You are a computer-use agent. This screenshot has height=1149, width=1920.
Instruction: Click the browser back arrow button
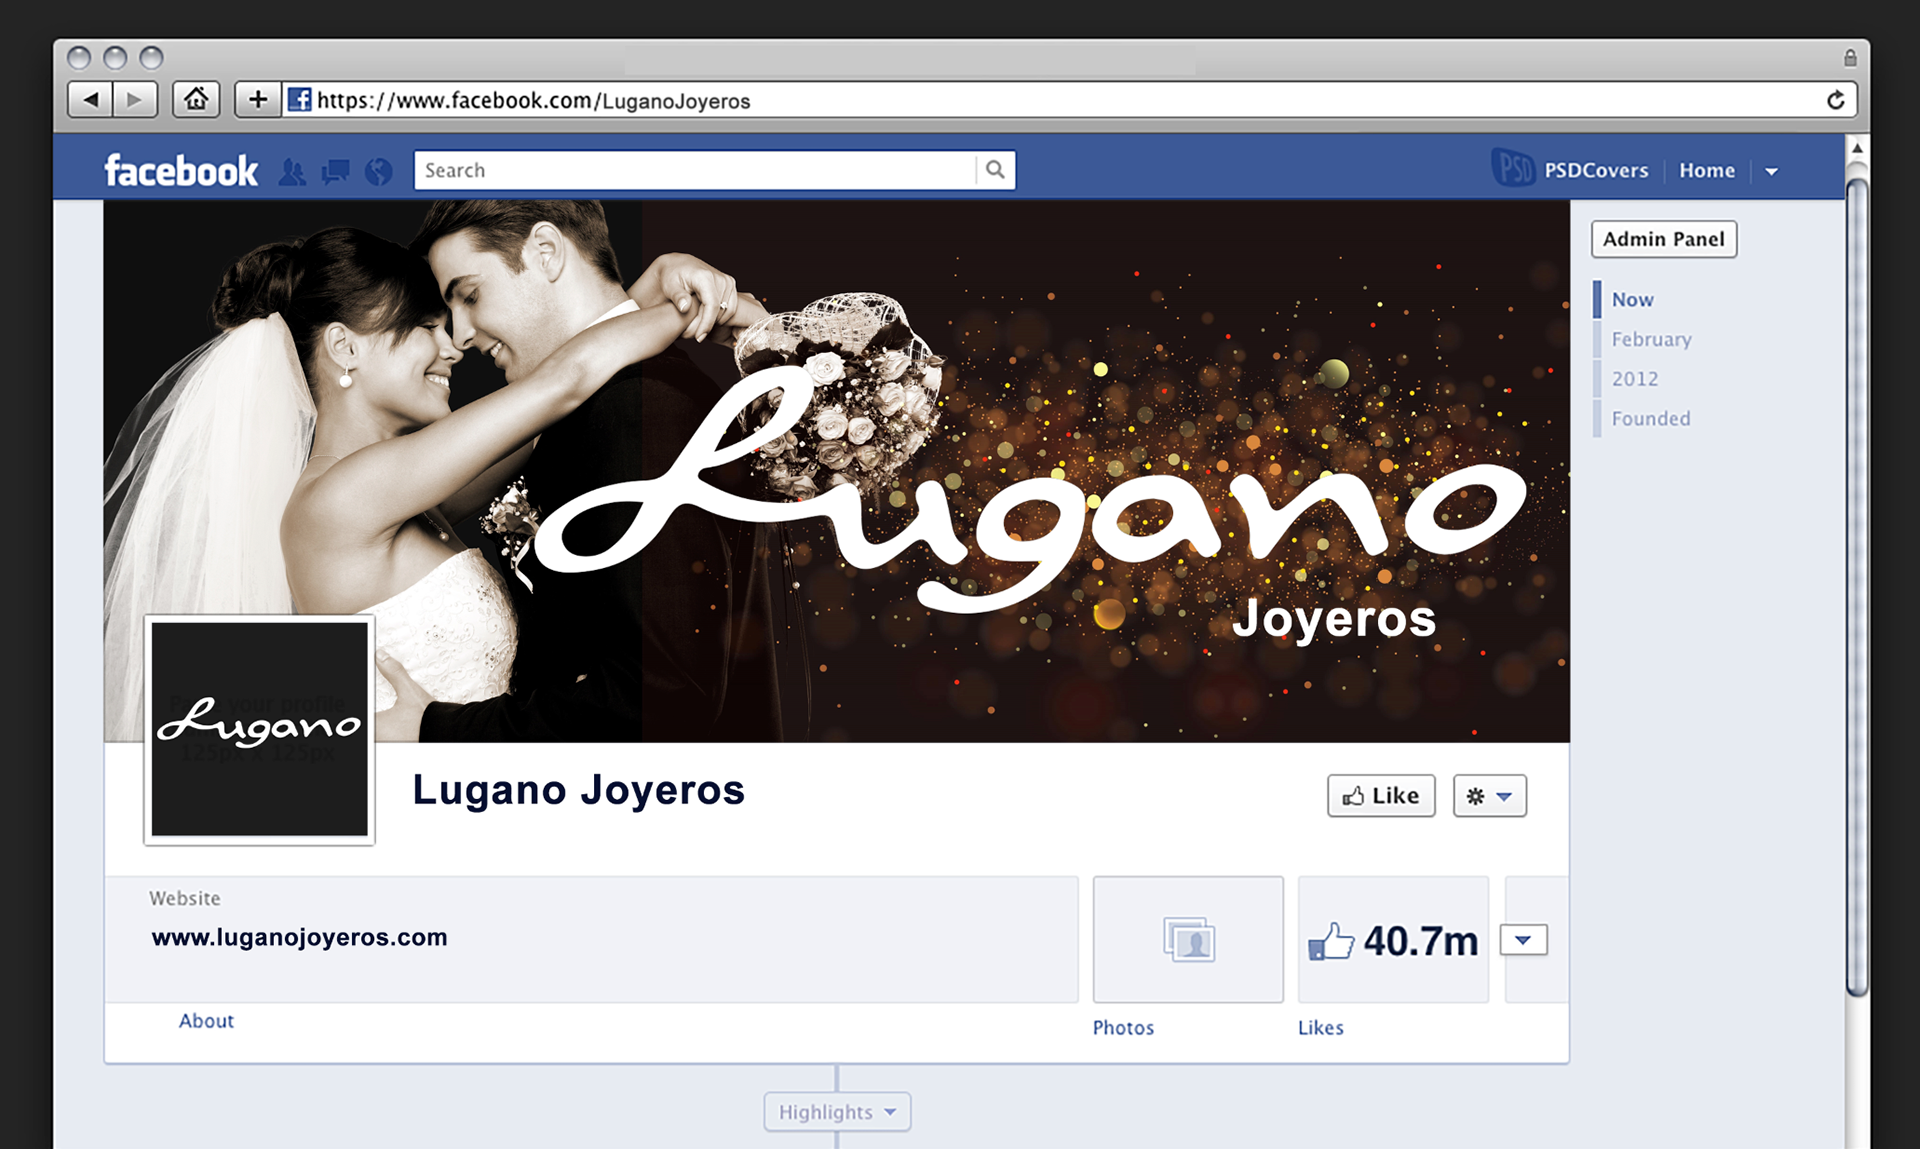click(91, 99)
